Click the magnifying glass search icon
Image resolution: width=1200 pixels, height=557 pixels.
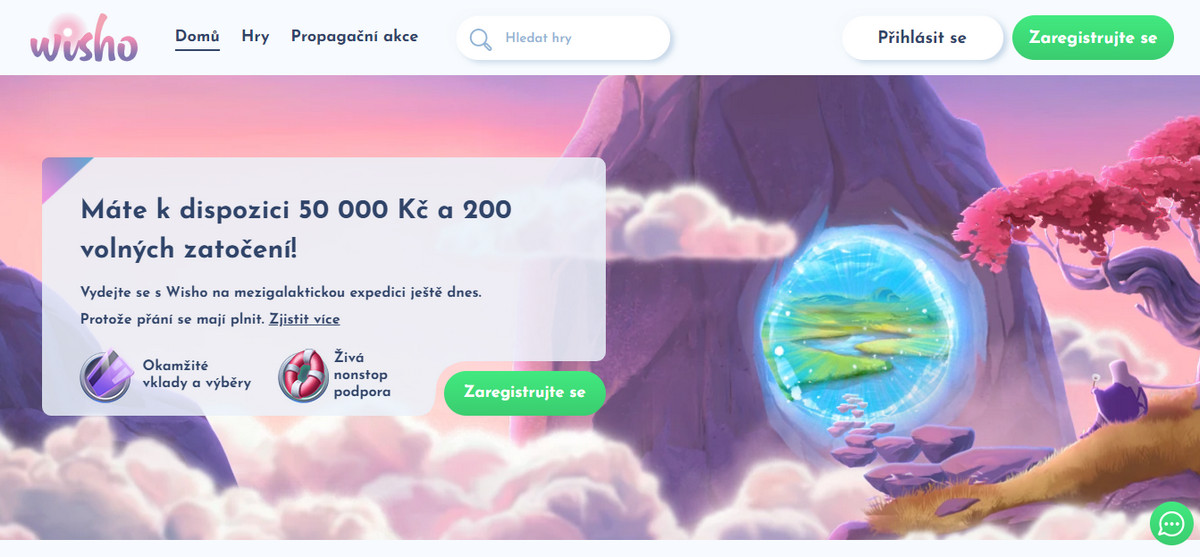(x=481, y=38)
